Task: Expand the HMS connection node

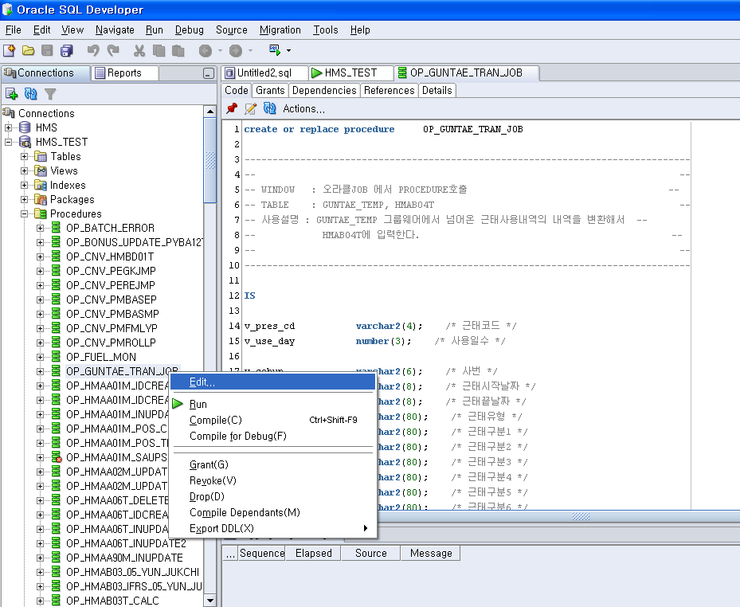Action: [x=9, y=128]
